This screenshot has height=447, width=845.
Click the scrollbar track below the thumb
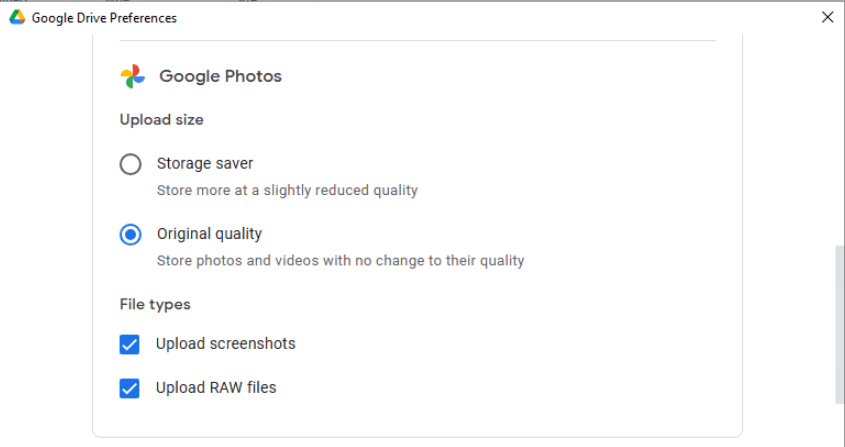[x=838, y=425]
